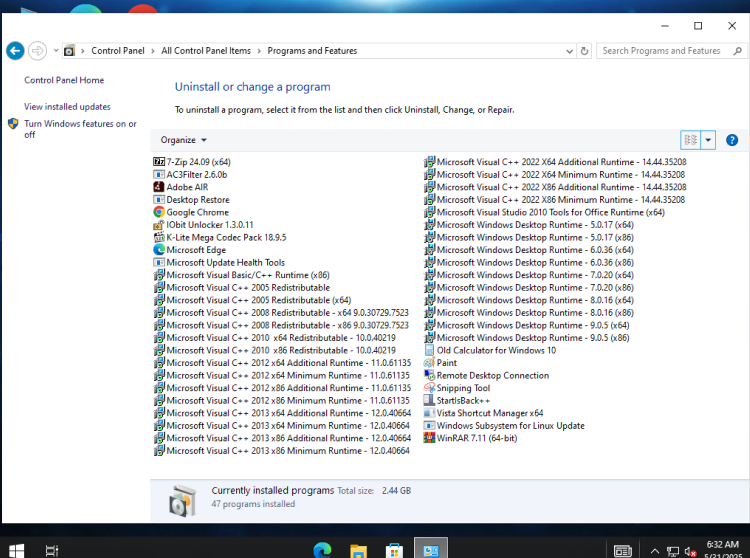The image size is (750, 558).
Task: Open View installed updates link
Action: click(67, 107)
